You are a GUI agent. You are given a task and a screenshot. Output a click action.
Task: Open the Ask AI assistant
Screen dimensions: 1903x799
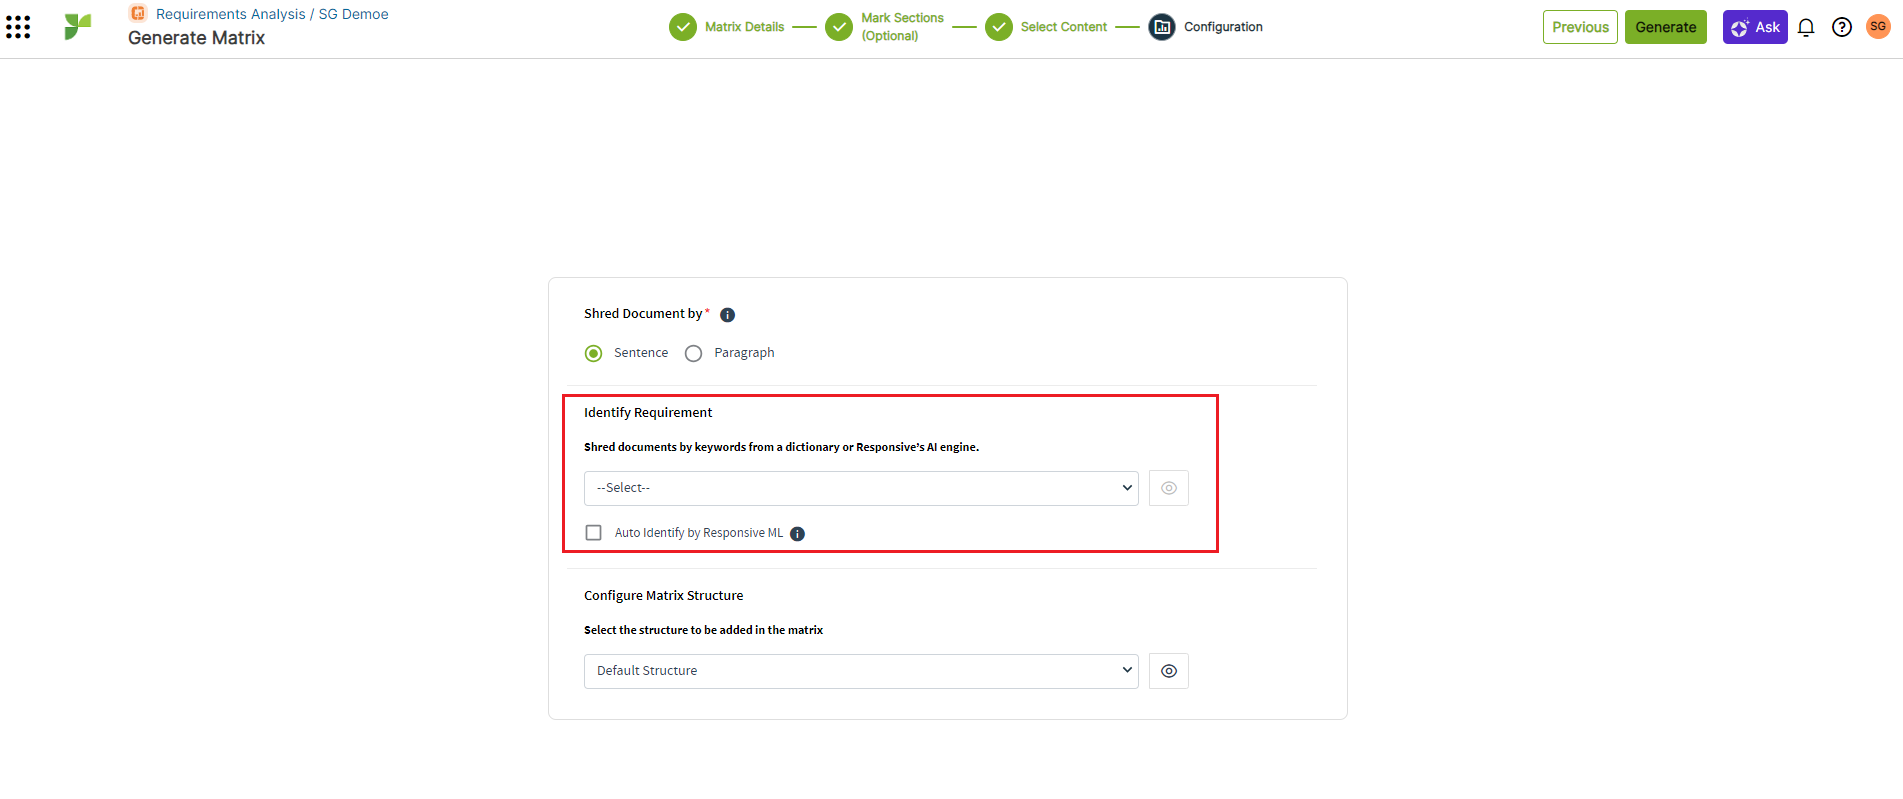(x=1755, y=27)
